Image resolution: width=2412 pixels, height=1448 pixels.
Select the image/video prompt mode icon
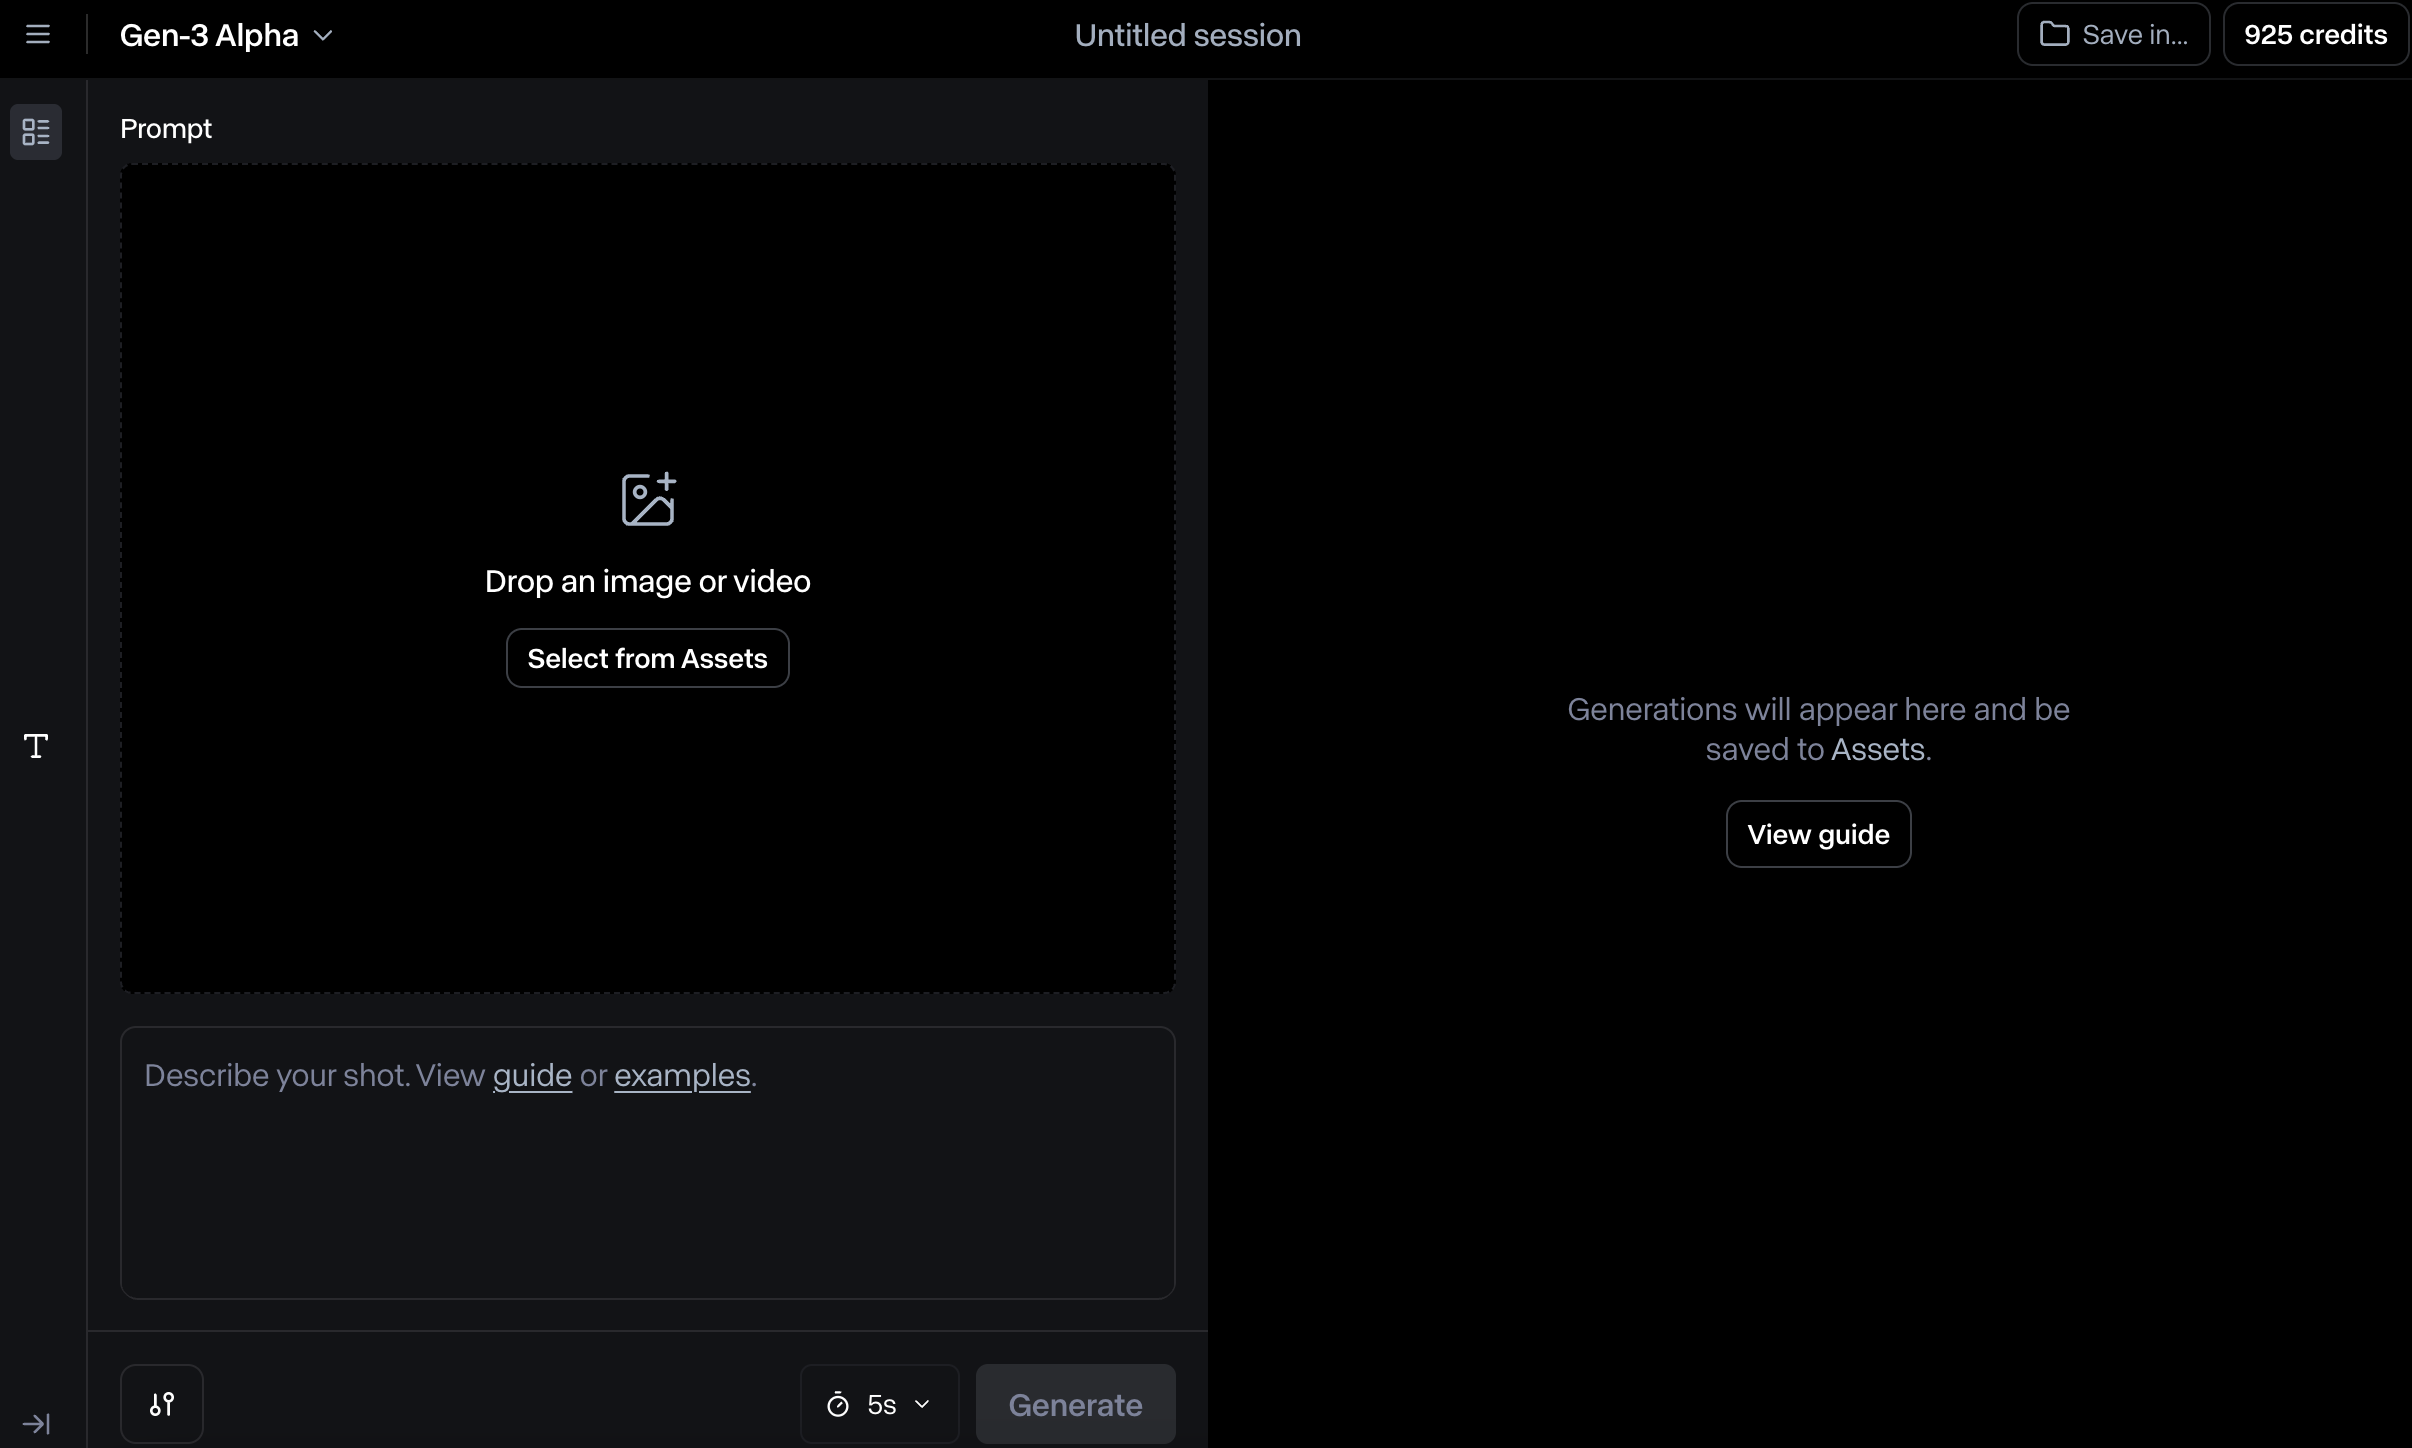(36, 132)
